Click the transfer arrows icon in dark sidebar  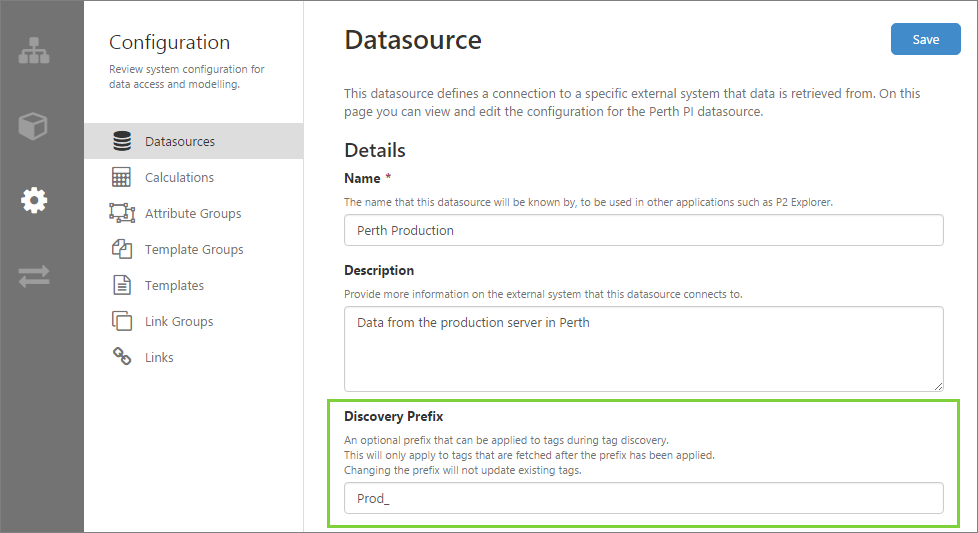point(34,276)
